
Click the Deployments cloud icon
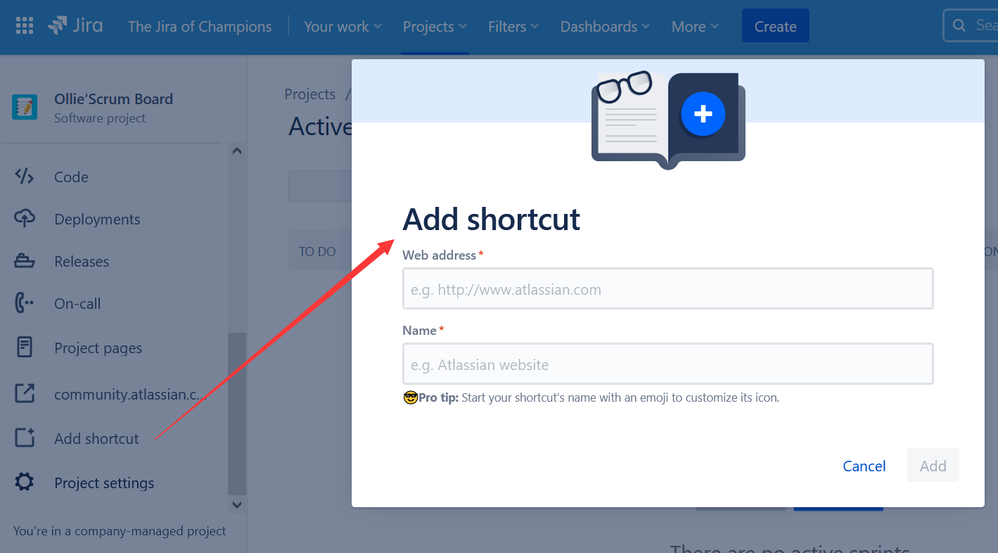point(24,218)
